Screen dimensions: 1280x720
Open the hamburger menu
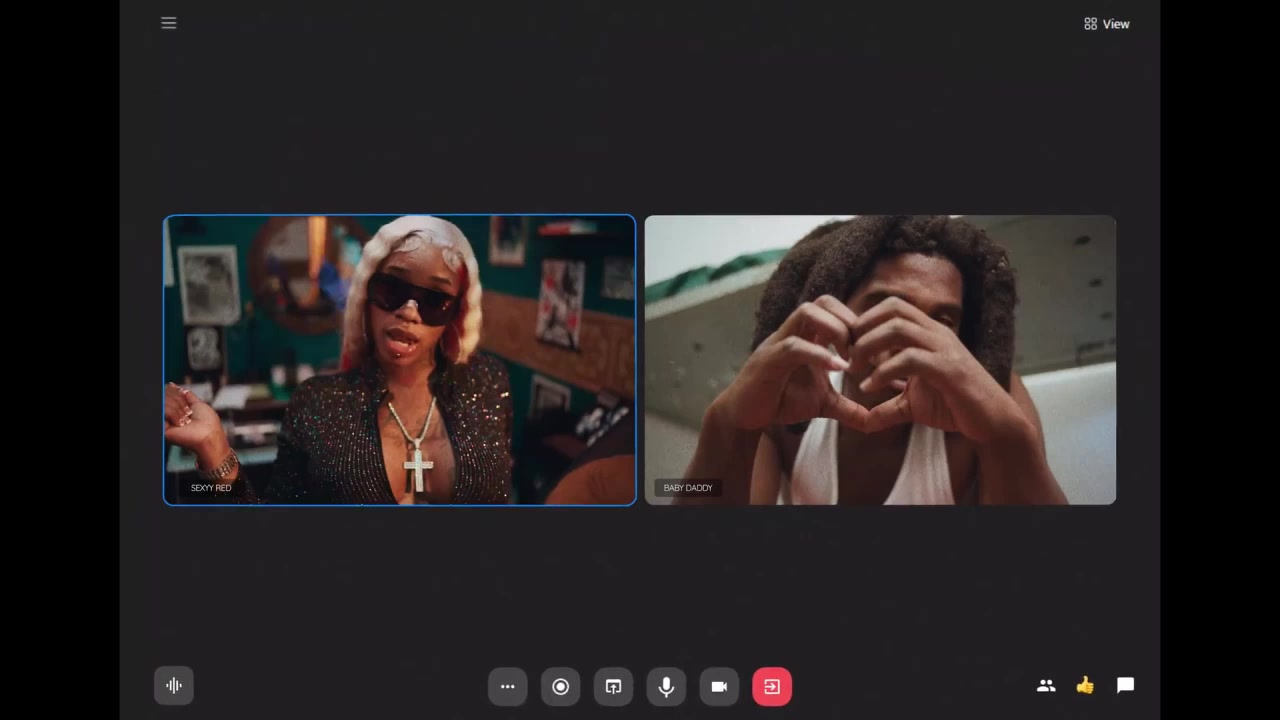tap(169, 23)
